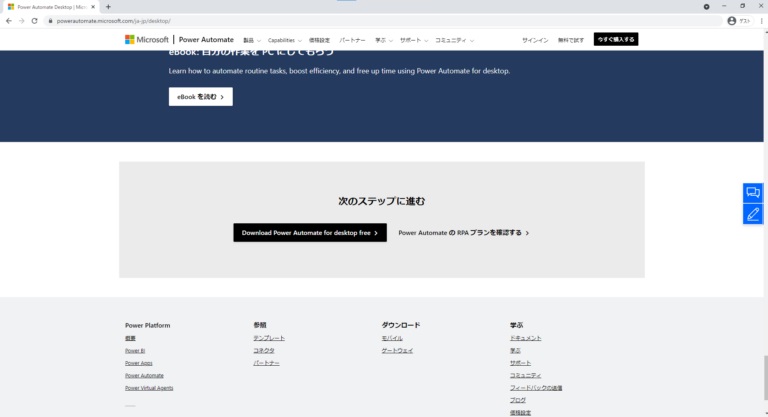Screen dimensions: 768x417
Task: Click 無料で試す in the header
Action: click(571, 40)
